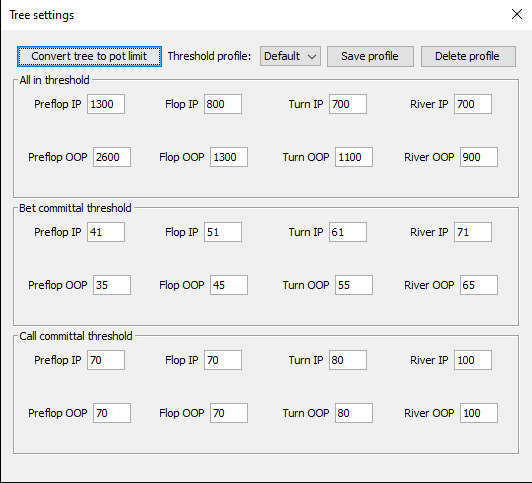The width and height of the screenshot is (532, 483).
Task: Click Convert tree to pot limit button
Action: (89, 56)
